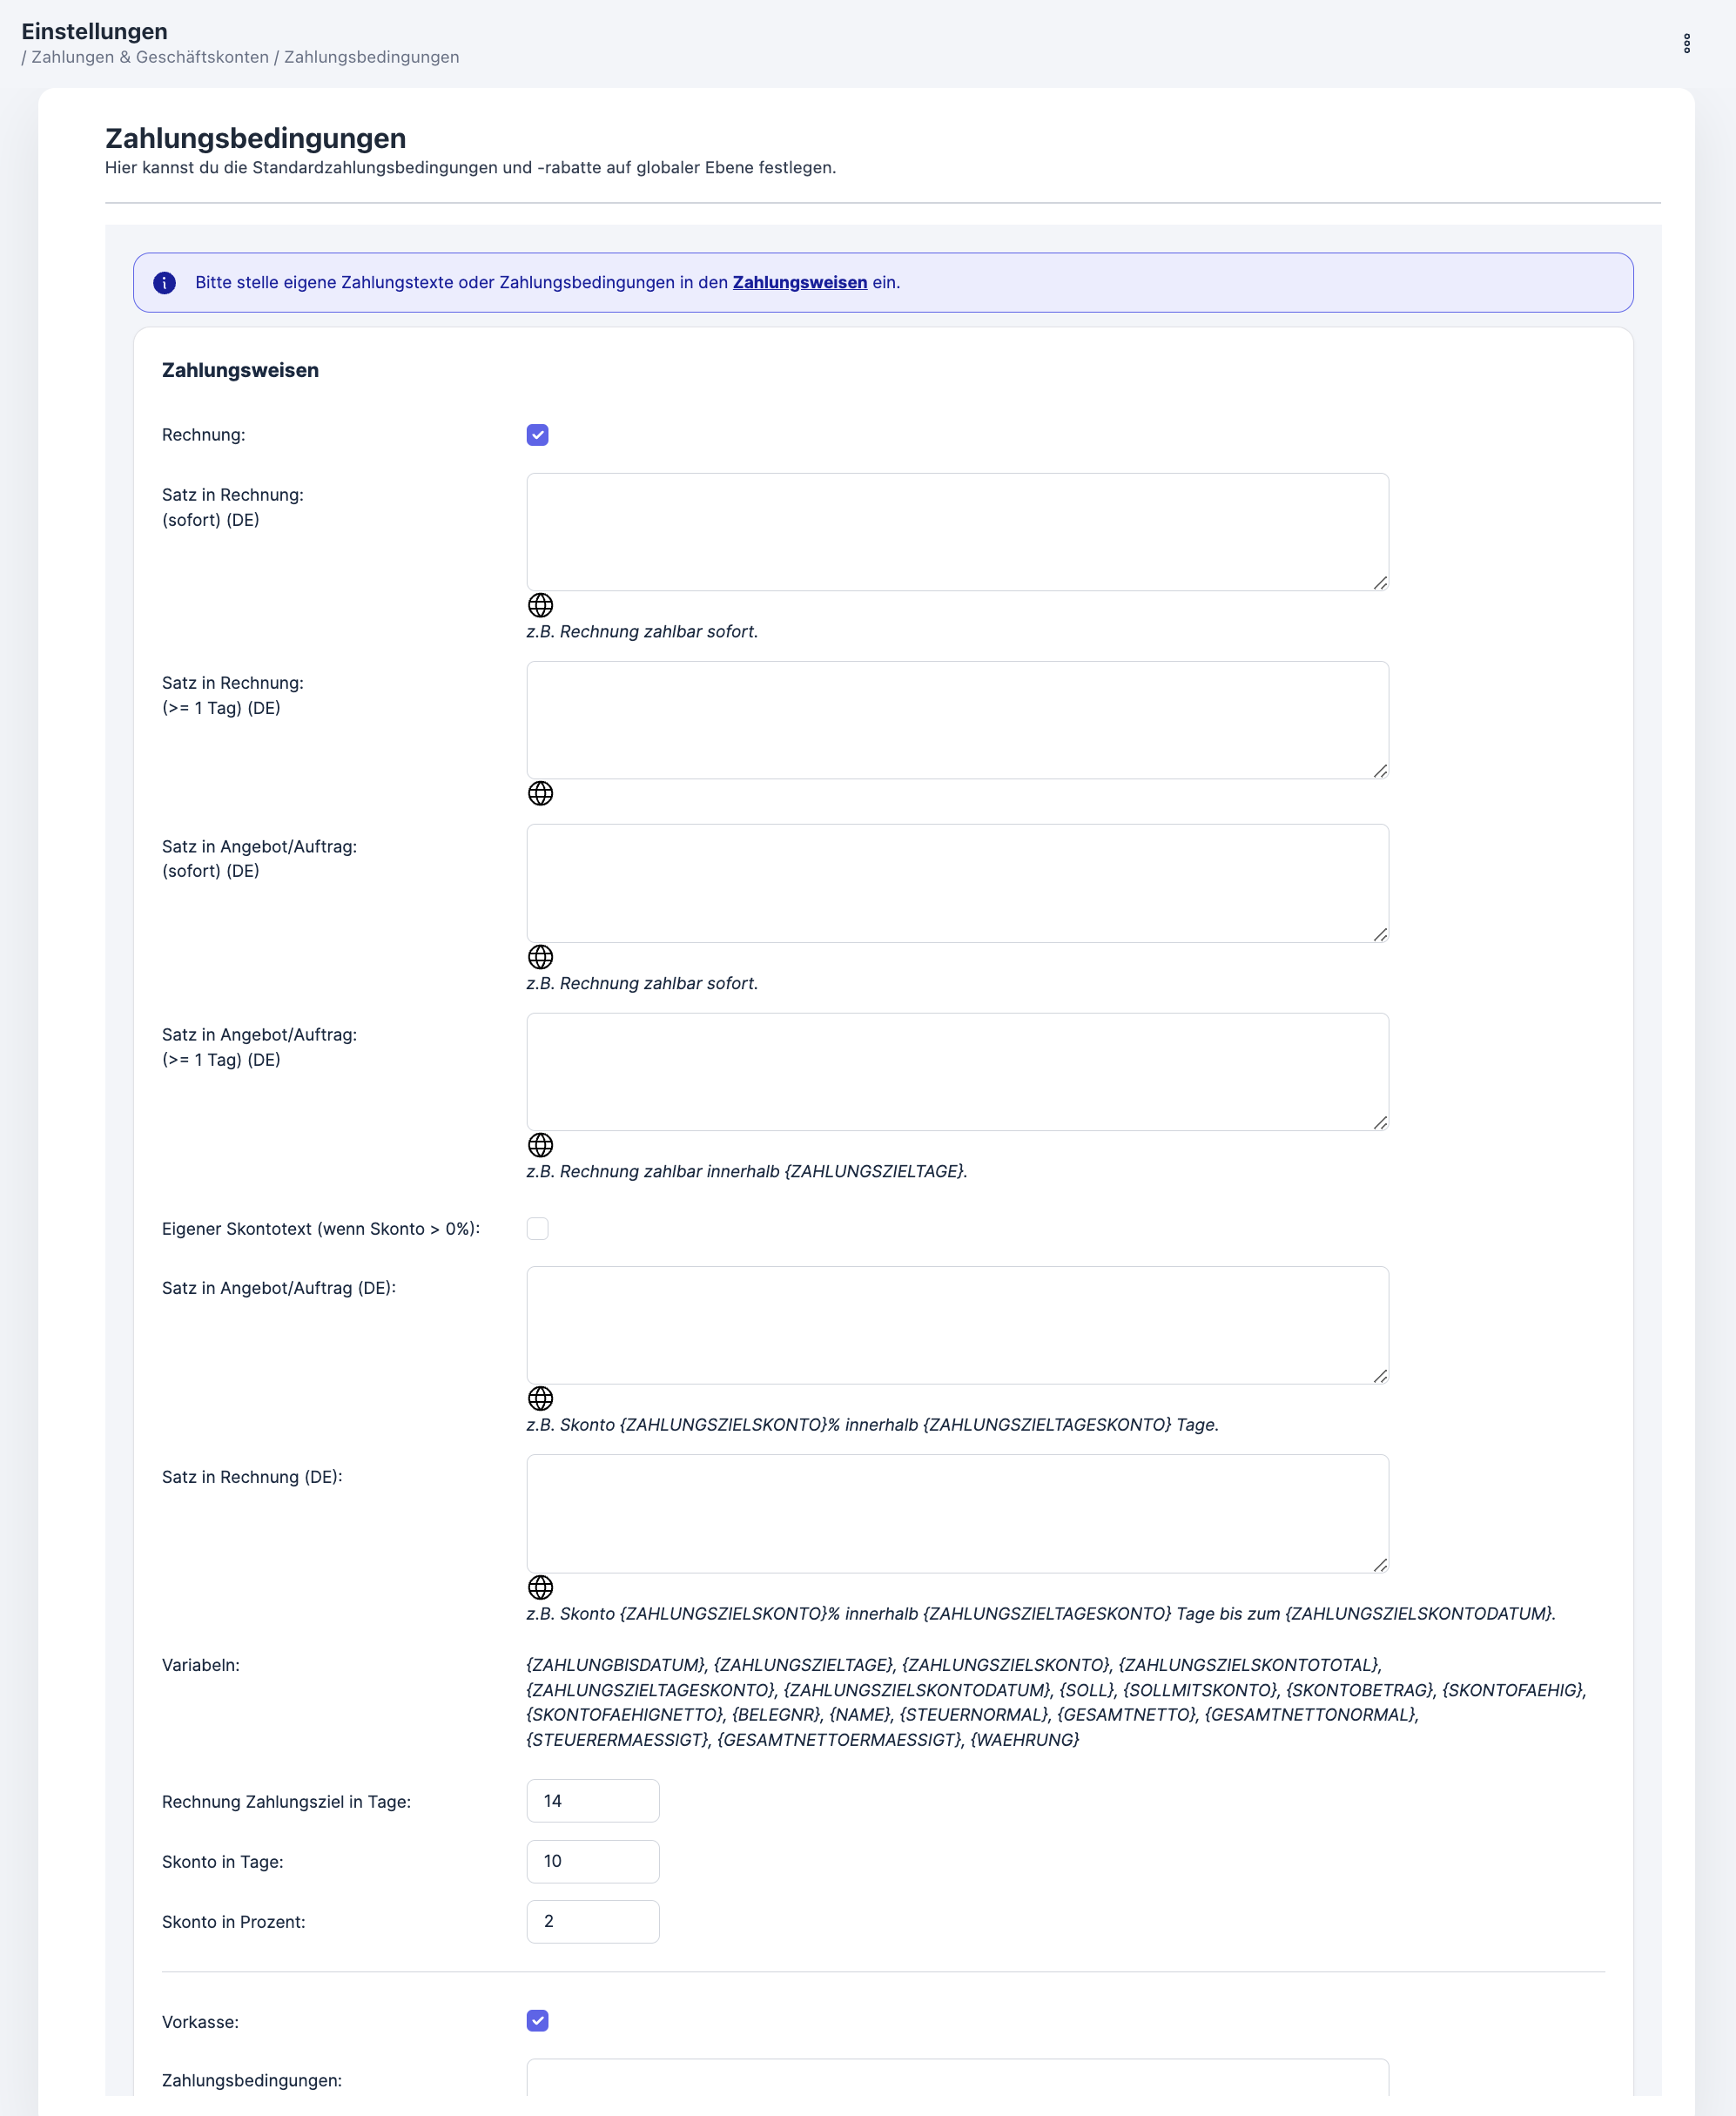Click globe icon under Satz in Rechnung (DE)
The height and width of the screenshot is (2116, 1736).
tap(540, 1587)
